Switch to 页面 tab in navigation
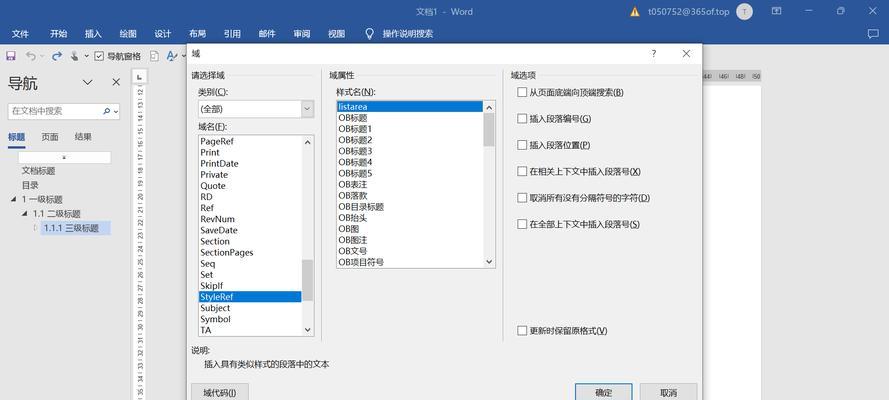 click(x=50, y=137)
